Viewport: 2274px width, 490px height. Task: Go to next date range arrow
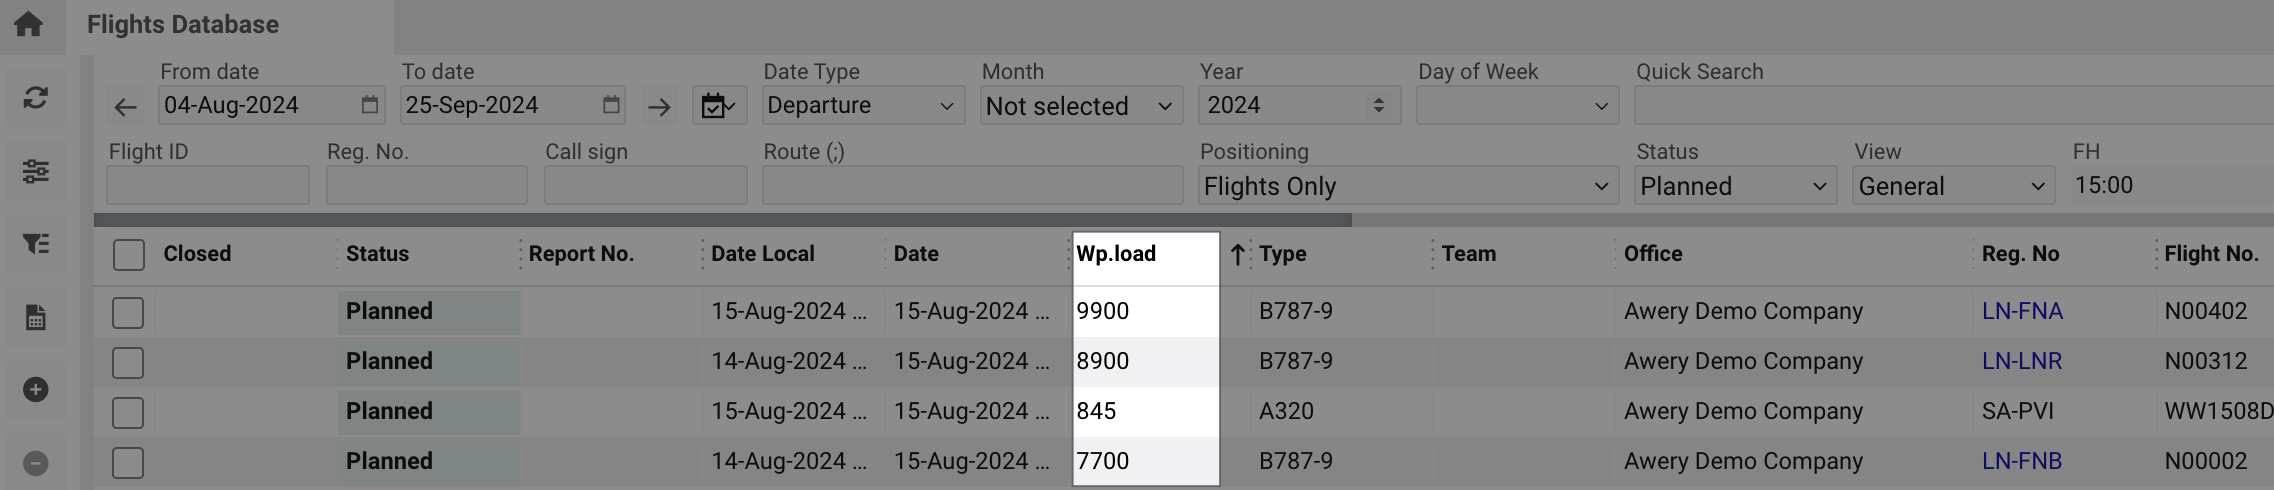click(x=659, y=107)
